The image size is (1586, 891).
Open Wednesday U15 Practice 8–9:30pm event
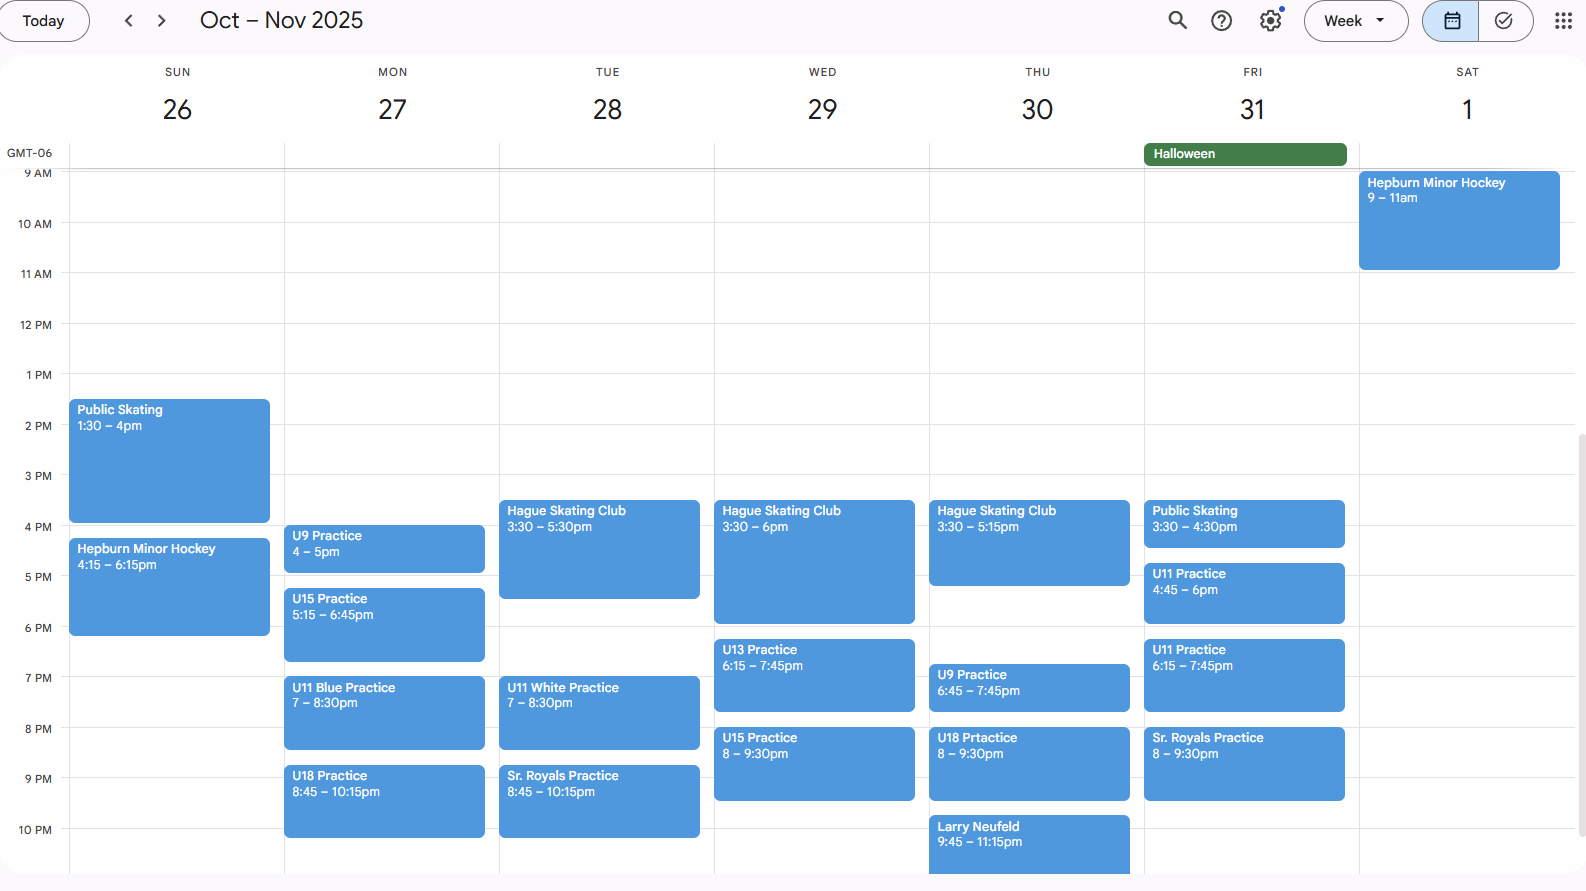tap(814, 763)
